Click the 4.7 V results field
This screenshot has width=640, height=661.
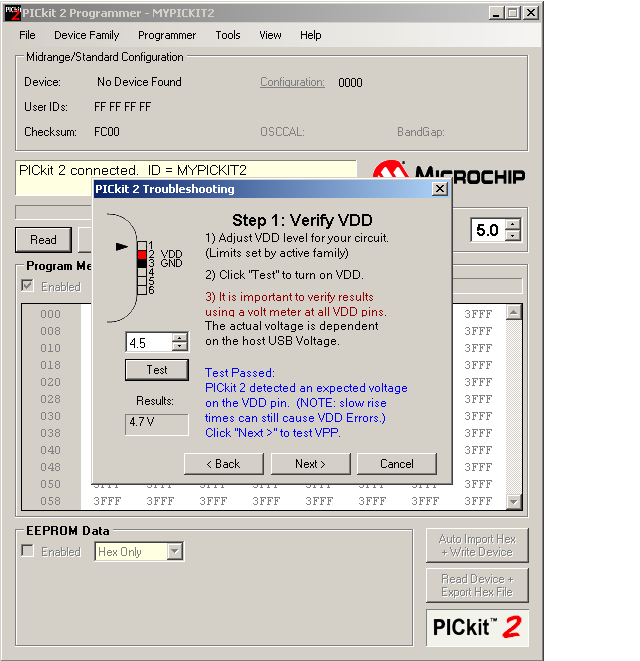click(x=156, y=424)
